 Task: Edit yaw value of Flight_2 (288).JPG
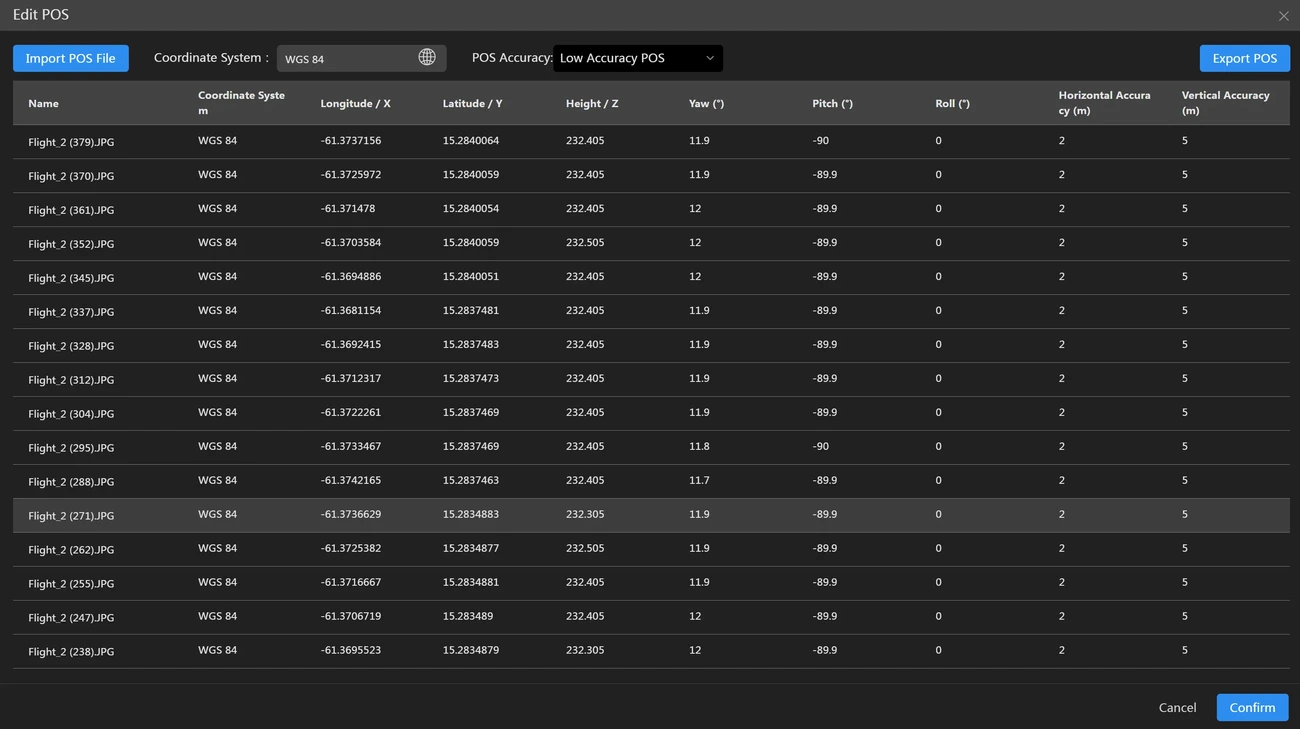coord(699,481)
